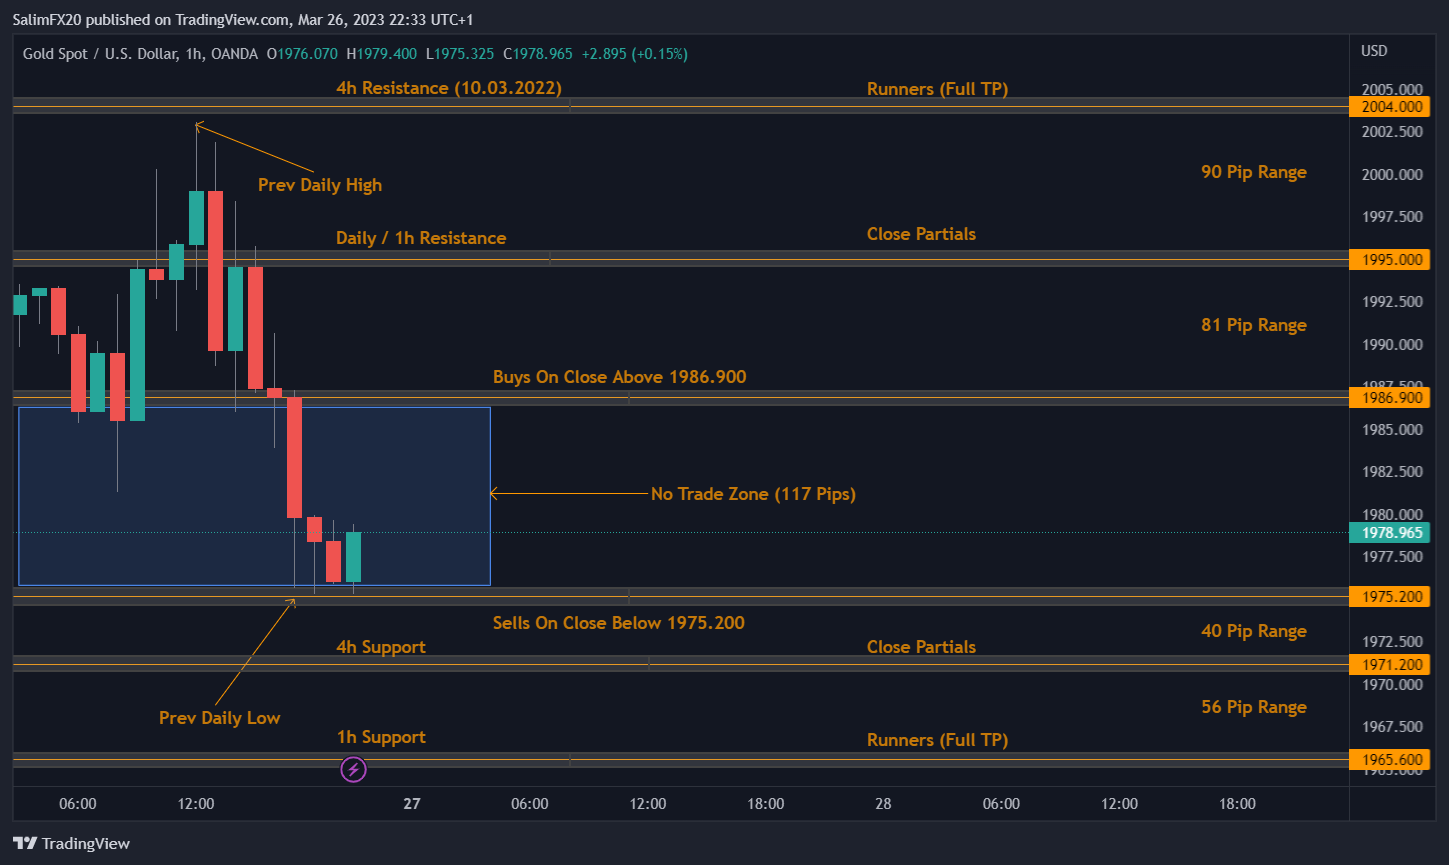Screen dimensions: 1449x865
Task: Click 'Sells On Close Below 1975.200' text
Action: [x=619, y=623]
